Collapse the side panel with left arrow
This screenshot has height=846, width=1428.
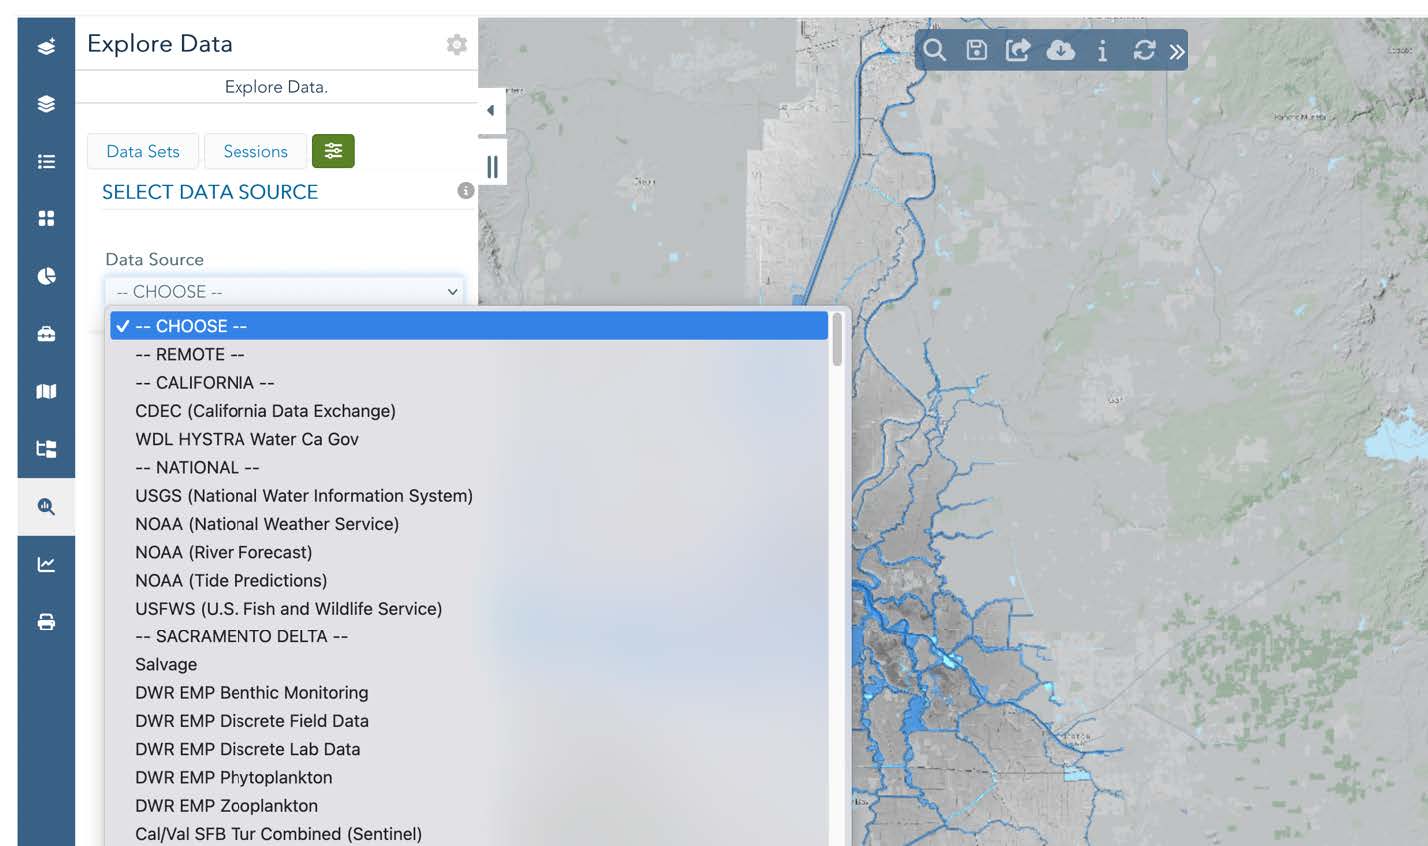[x=490, y=111]
